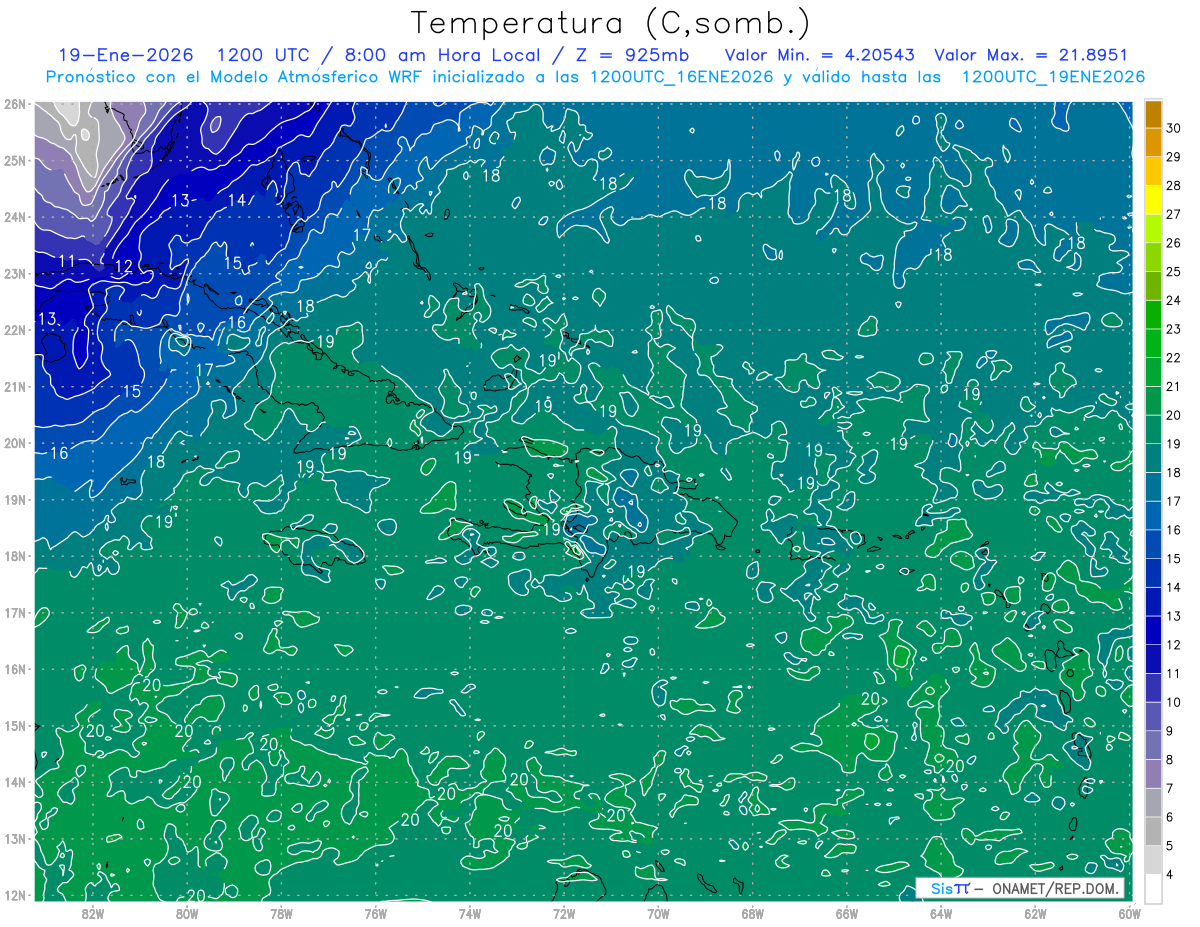The image size is (1200, 927).
Task: Click the colorbar label "30"
Action: click(1174, 129)
